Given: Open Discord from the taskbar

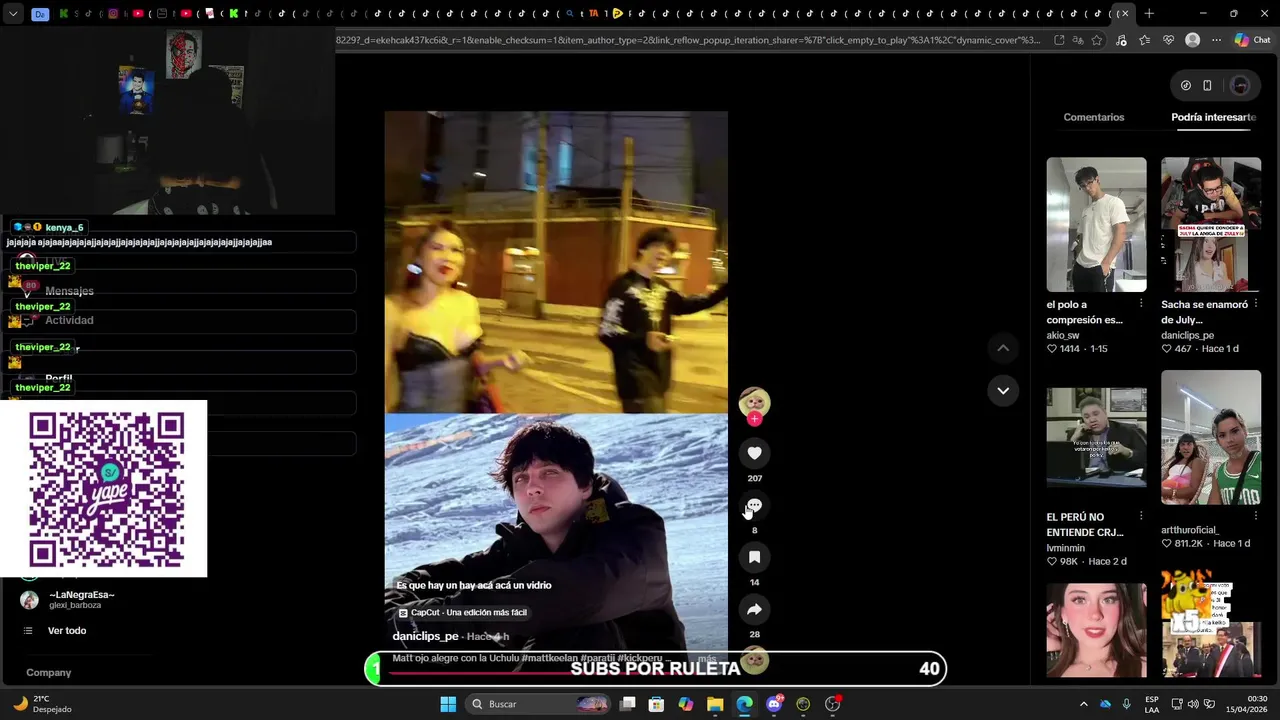Looking at the screenshot, I should click(x=774, y=704).
